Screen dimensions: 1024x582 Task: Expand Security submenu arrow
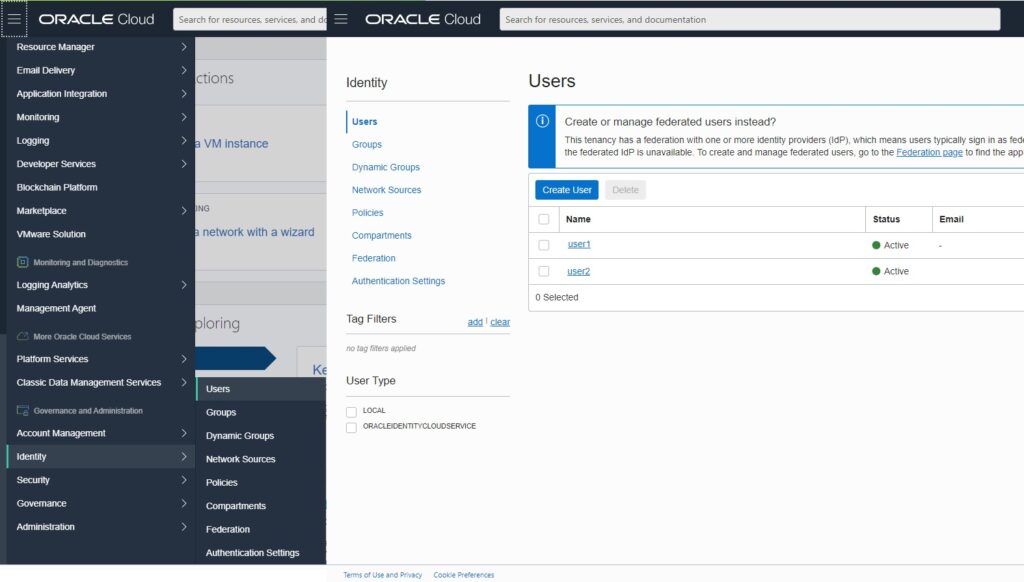(184, 479)
